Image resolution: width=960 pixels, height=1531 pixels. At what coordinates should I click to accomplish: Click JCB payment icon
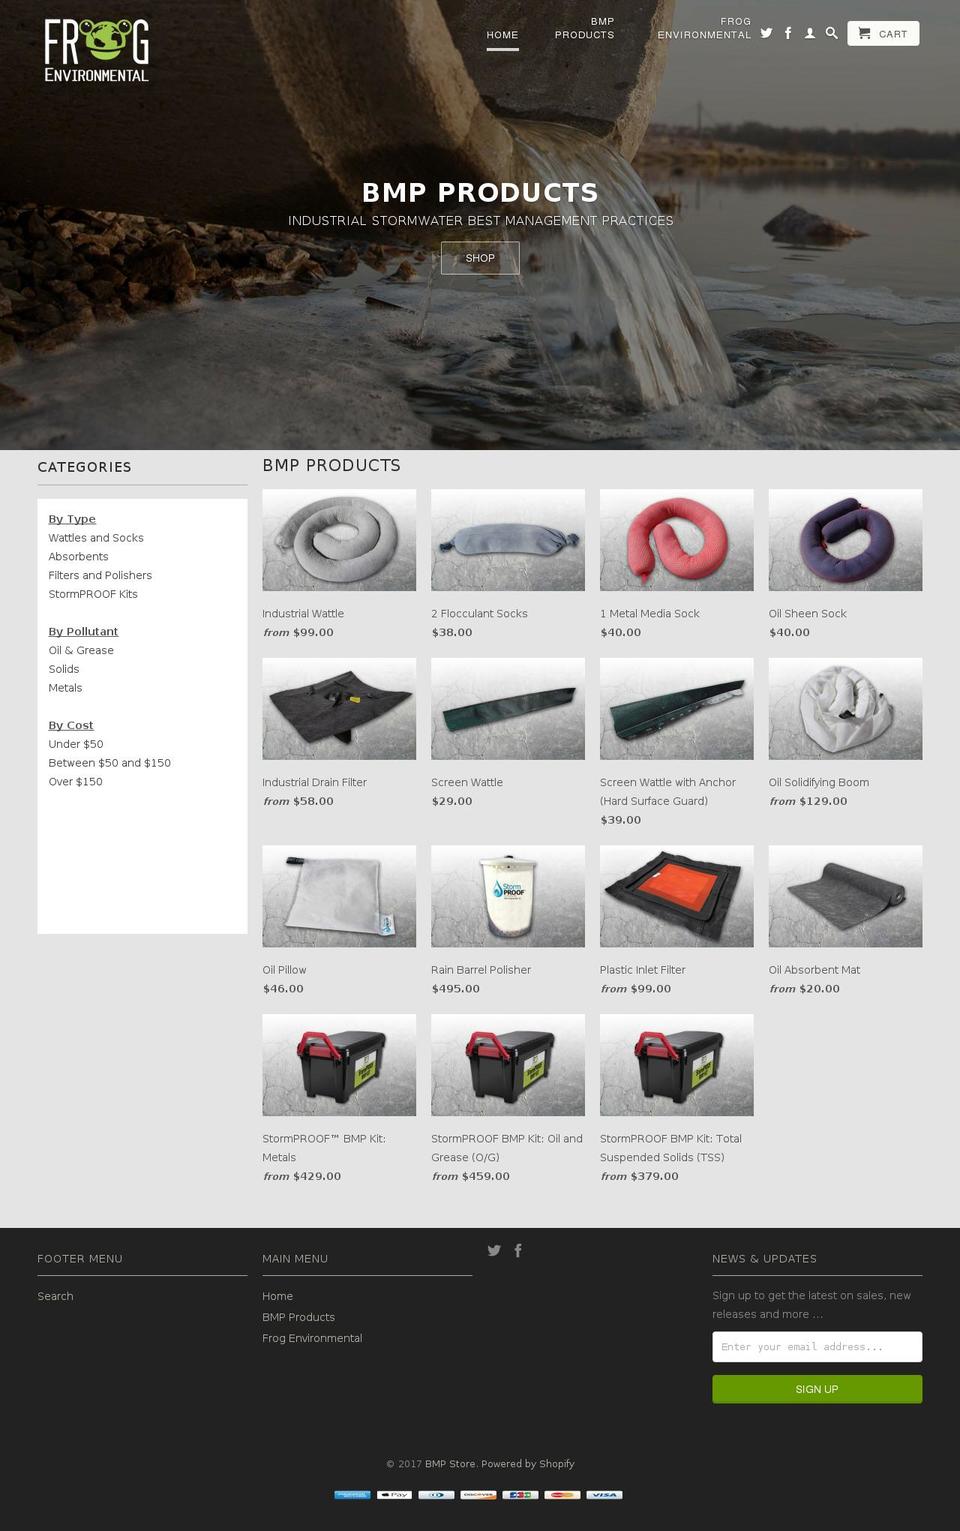520,1495
